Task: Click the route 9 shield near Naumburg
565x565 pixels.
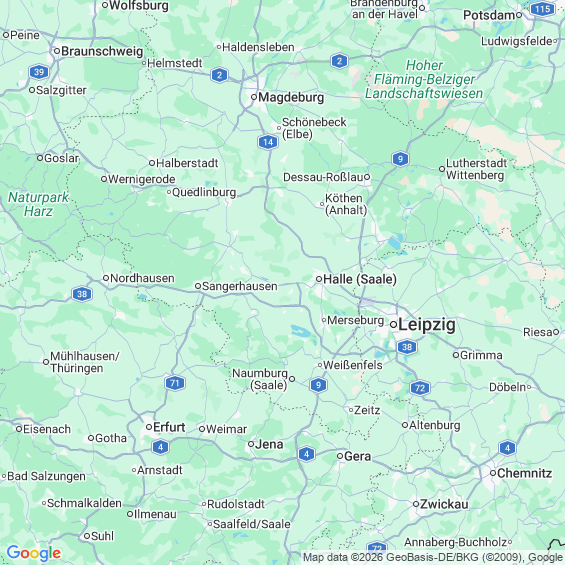Action: point(318,385)
